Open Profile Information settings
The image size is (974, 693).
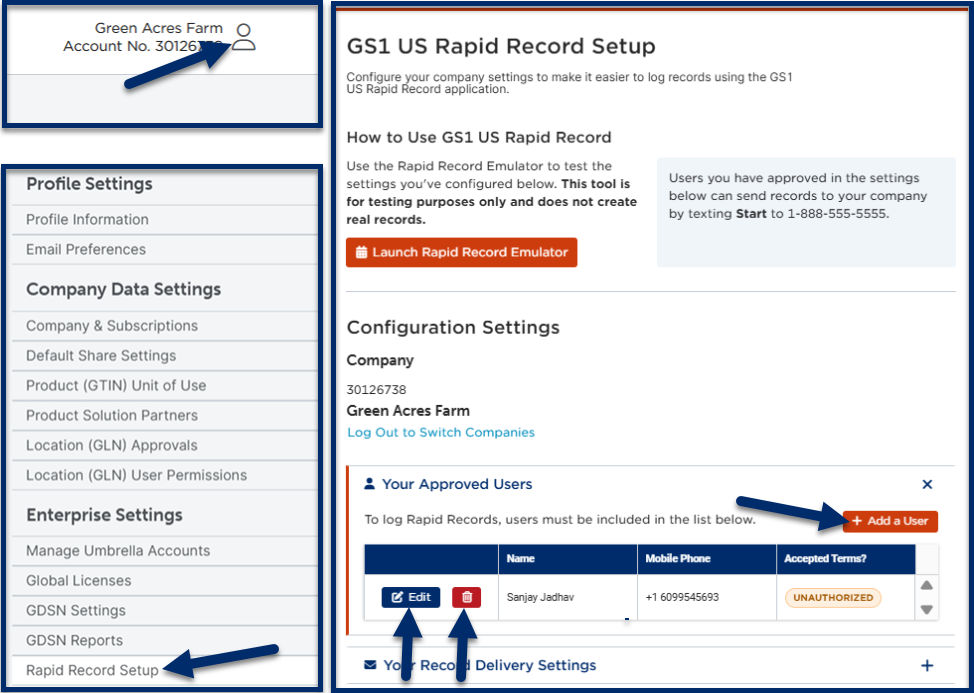(165, 220)
